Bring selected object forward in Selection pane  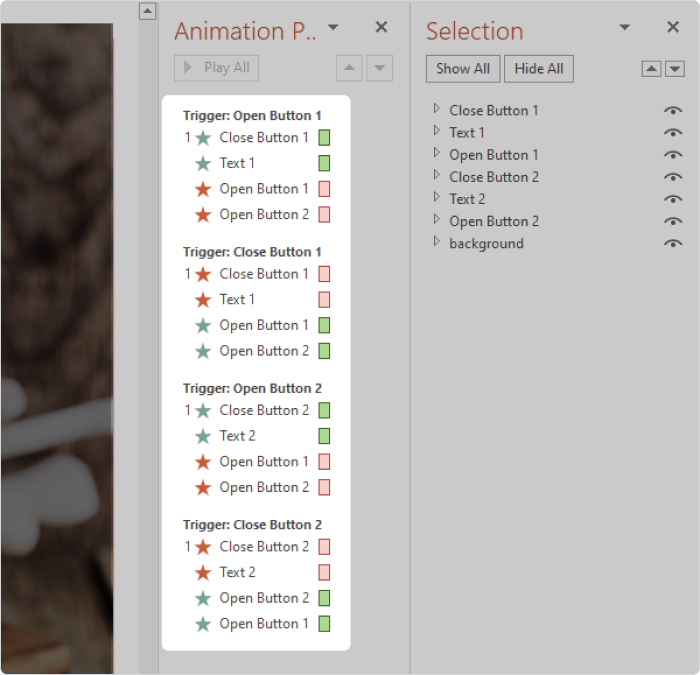pos(651,69)
